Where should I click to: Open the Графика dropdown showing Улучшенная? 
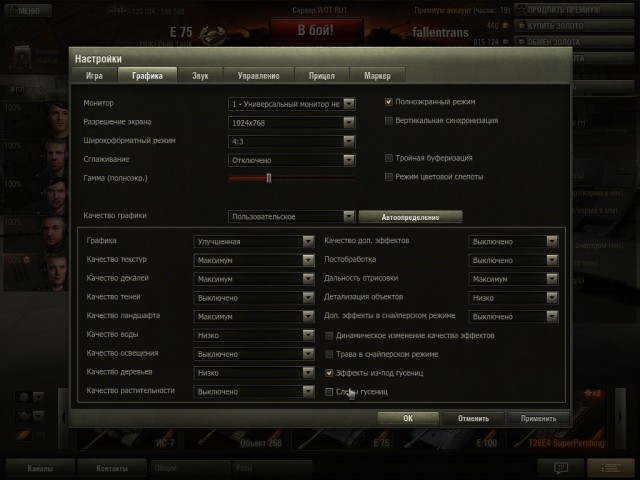coord(254,242)
